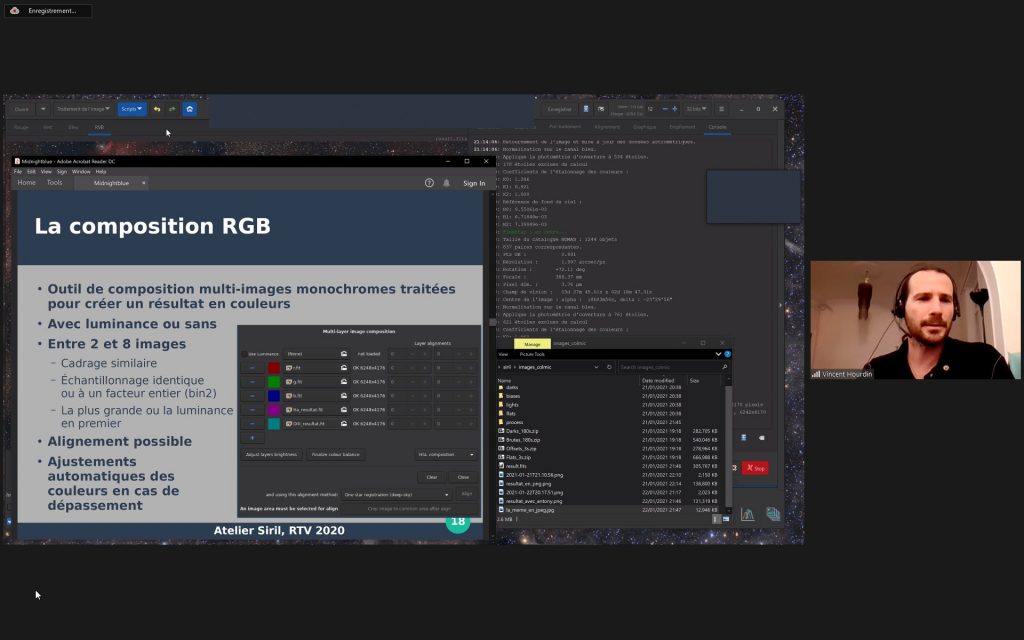The height and width of the screenshot is (640, 1024).
Task: Switch to the RVB channel tab
Action: click(x=99, y=127)
